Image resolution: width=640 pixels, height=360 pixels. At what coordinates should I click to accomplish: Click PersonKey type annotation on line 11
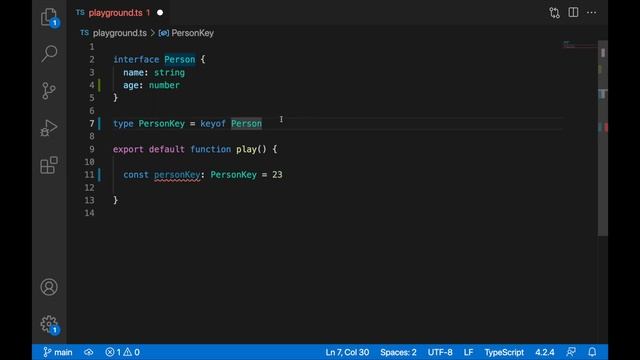[x=233, y=175]
